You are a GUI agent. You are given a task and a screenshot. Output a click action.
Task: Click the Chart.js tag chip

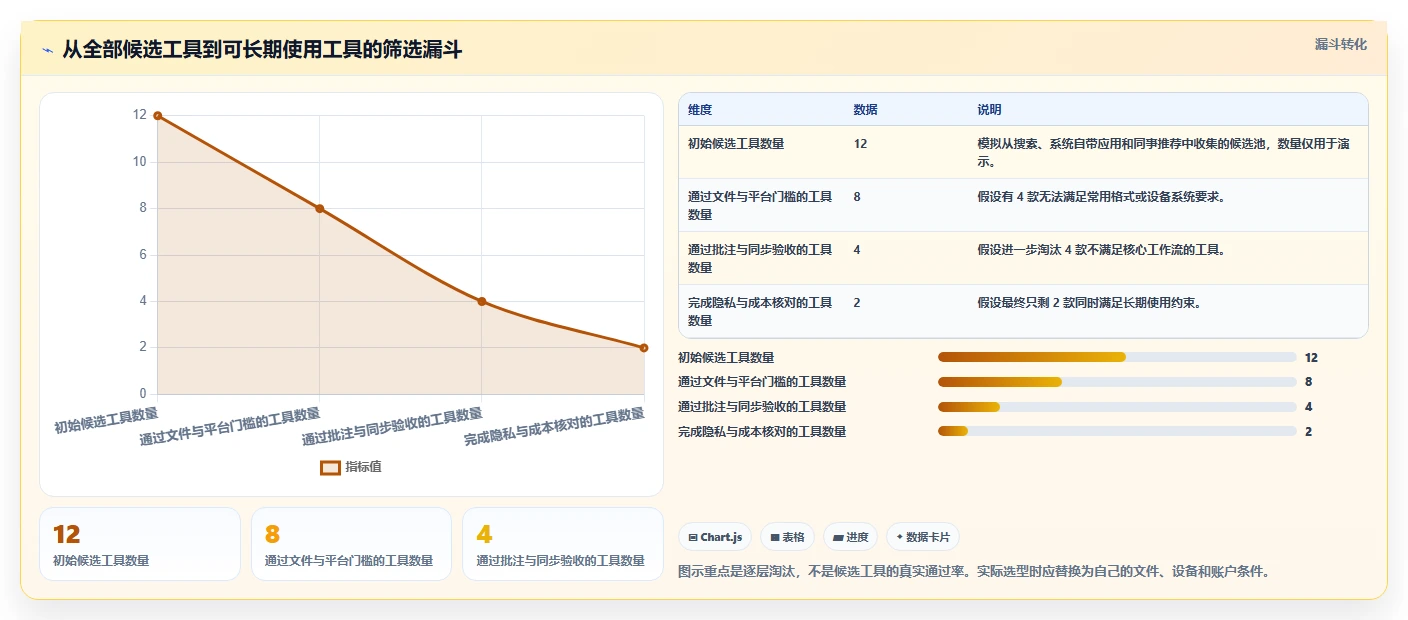point(715,537)
